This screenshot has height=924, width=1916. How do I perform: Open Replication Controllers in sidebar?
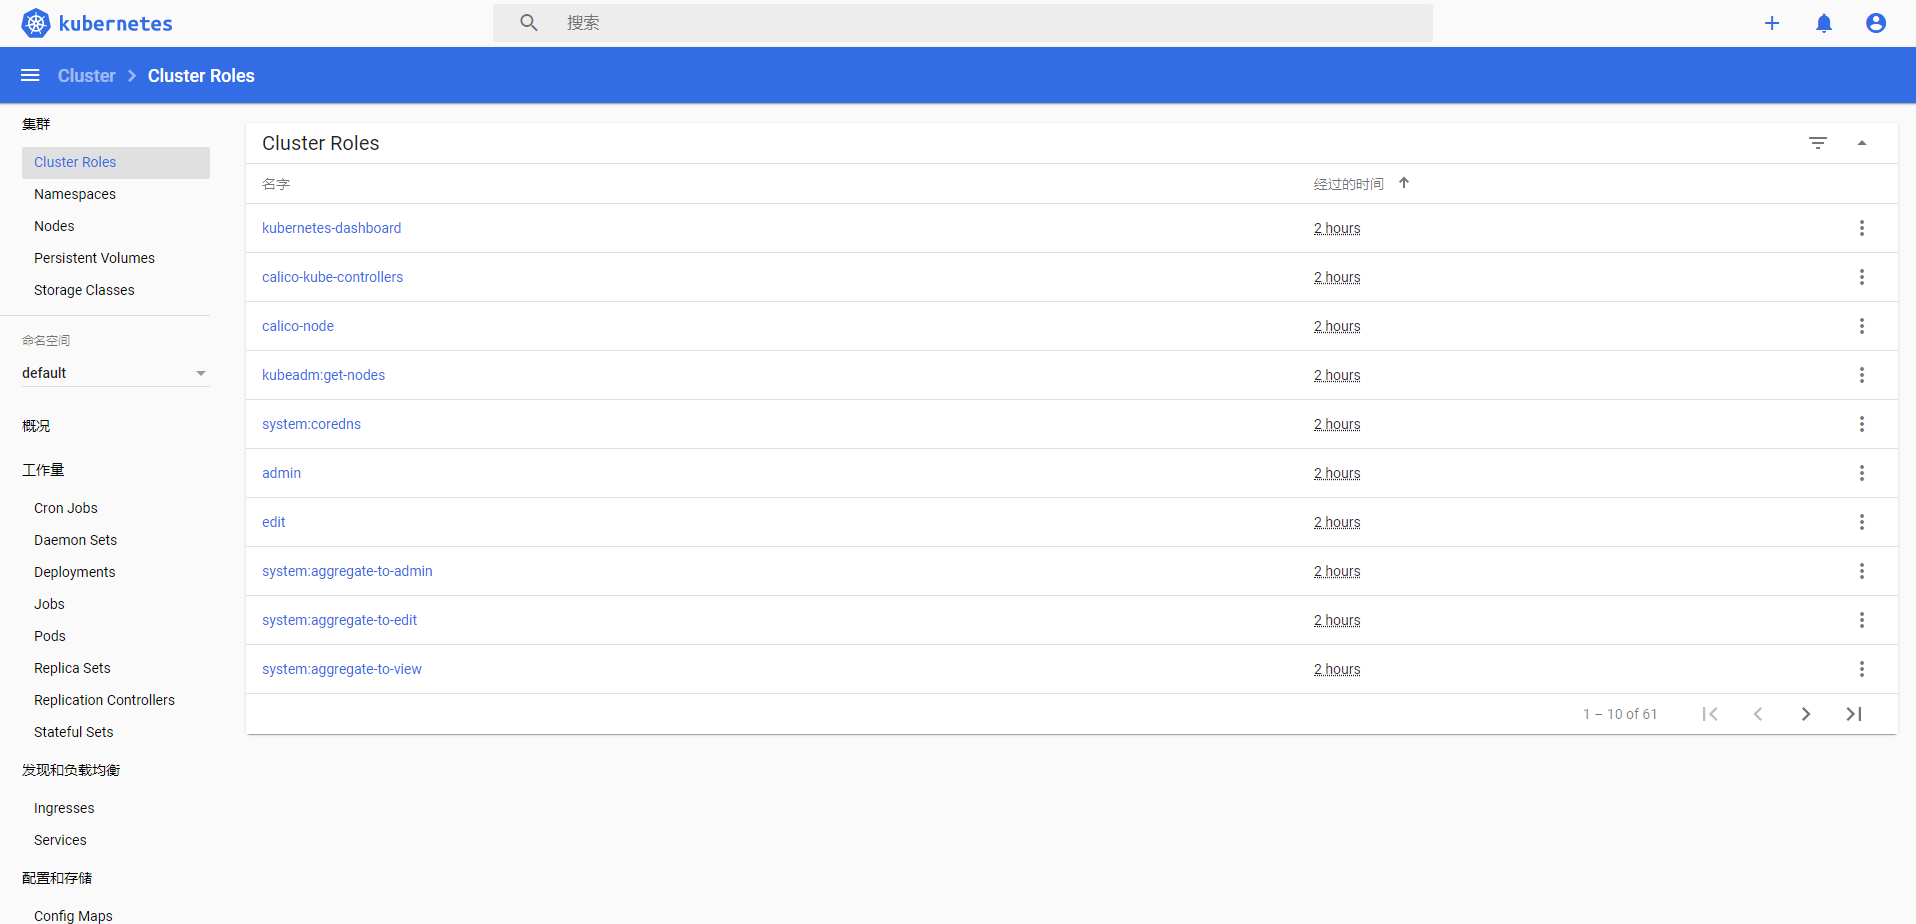pos(104,700)
